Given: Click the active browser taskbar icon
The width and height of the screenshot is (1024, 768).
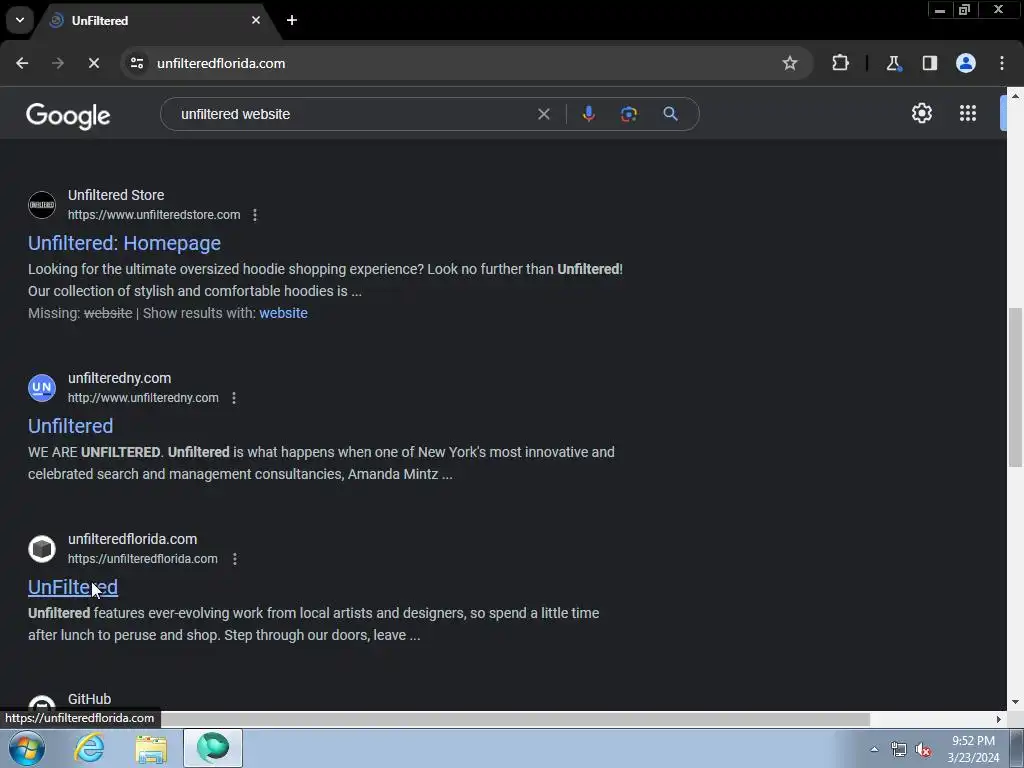Looking at the screenshot, I should pos(213,748).
